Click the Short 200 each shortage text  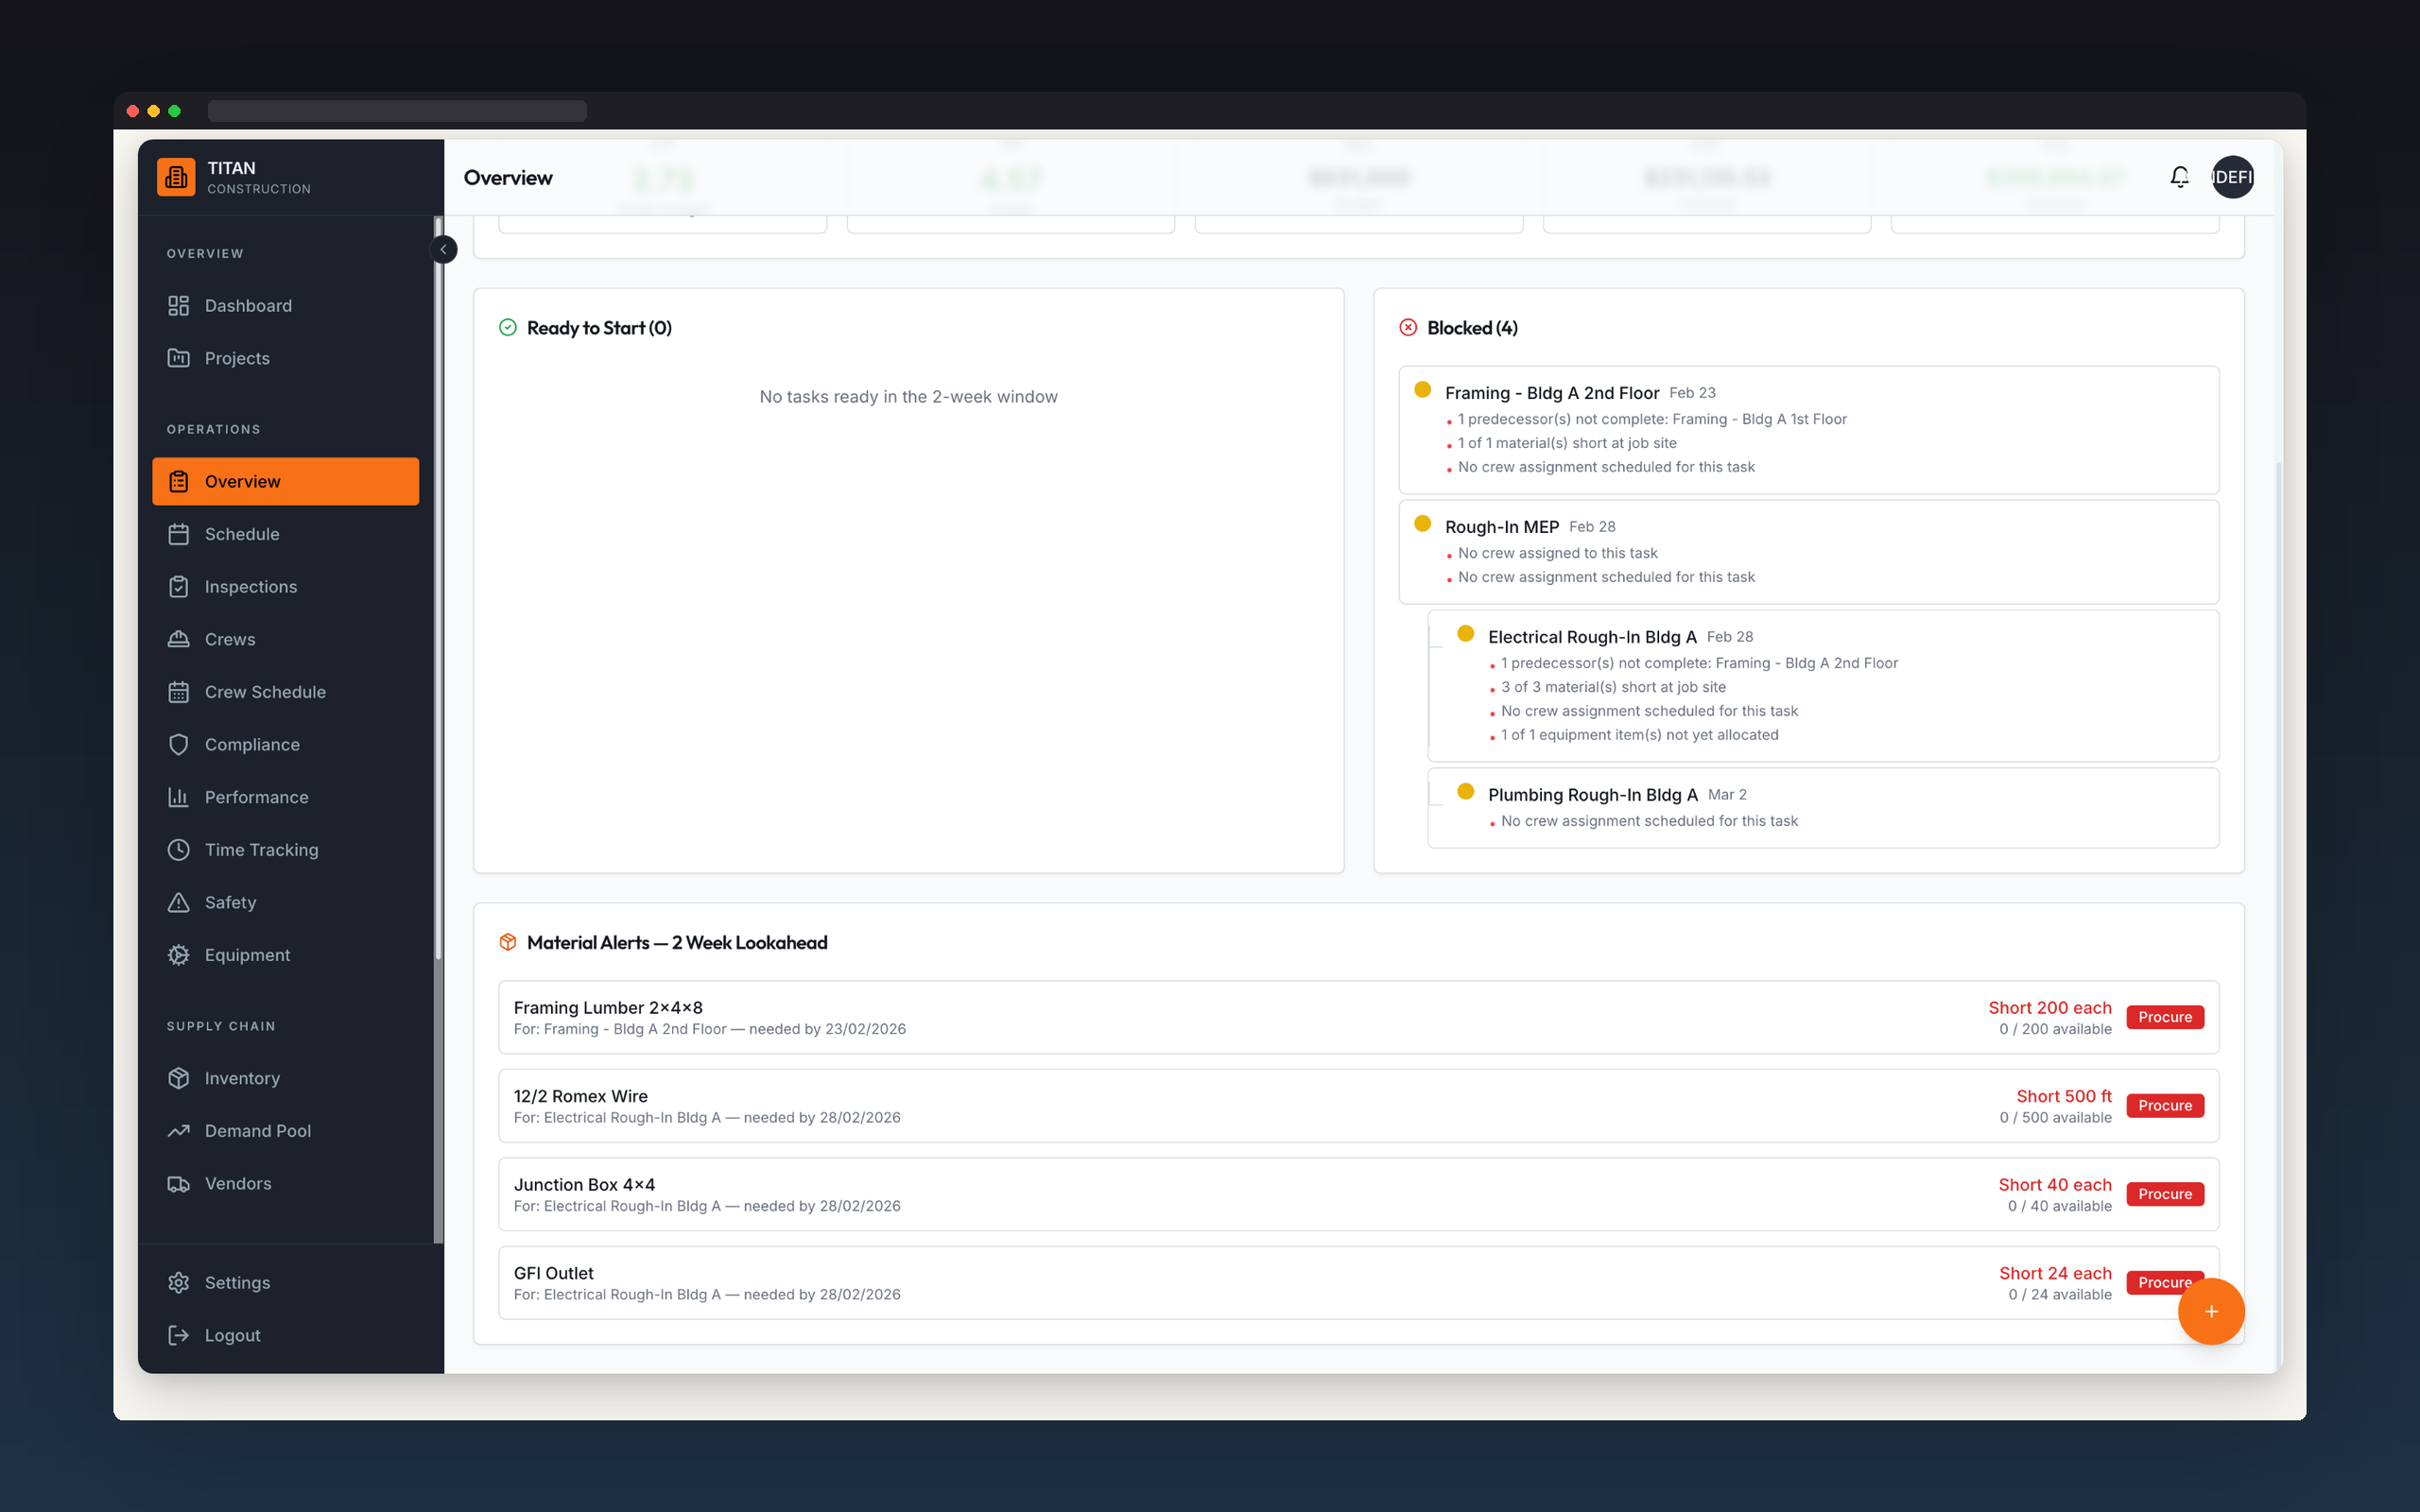point(2050,1007)
